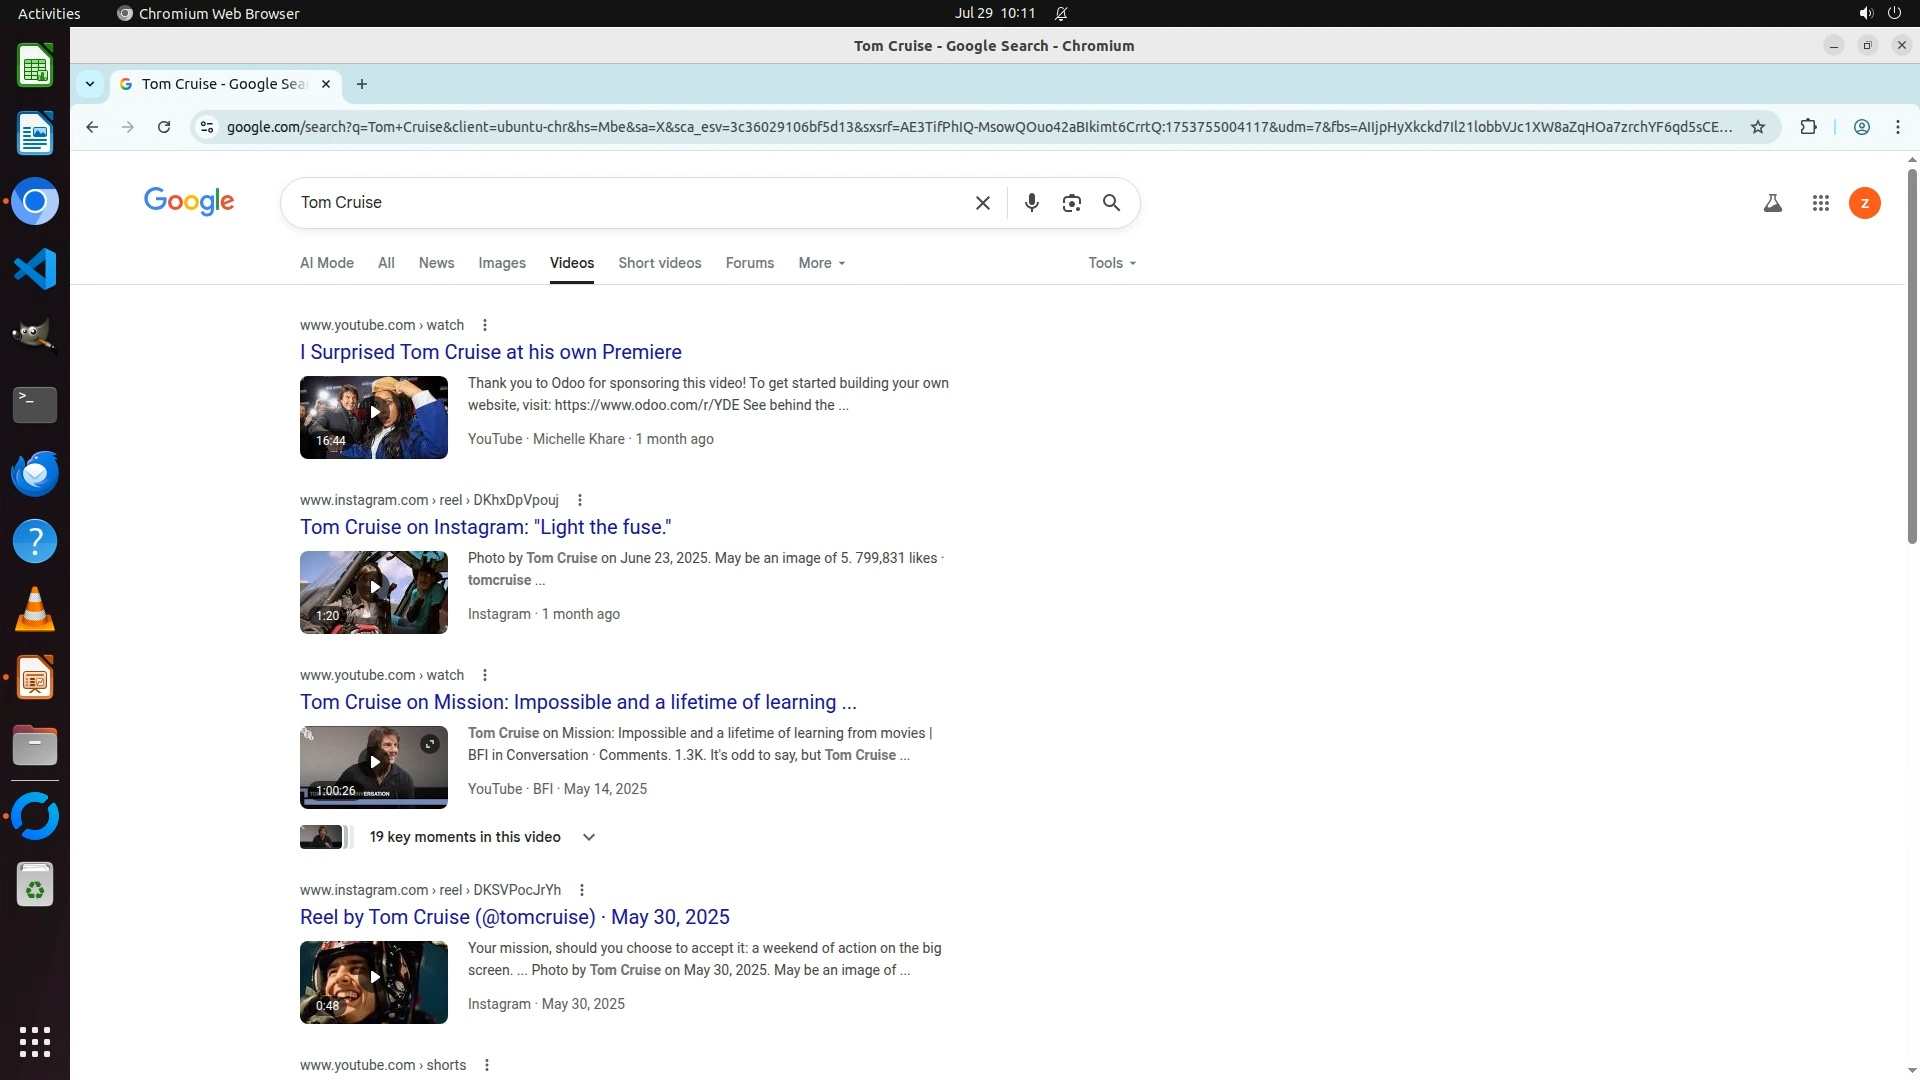
Task: Expand 19 key moments in this video
Action: click(588, 837)
